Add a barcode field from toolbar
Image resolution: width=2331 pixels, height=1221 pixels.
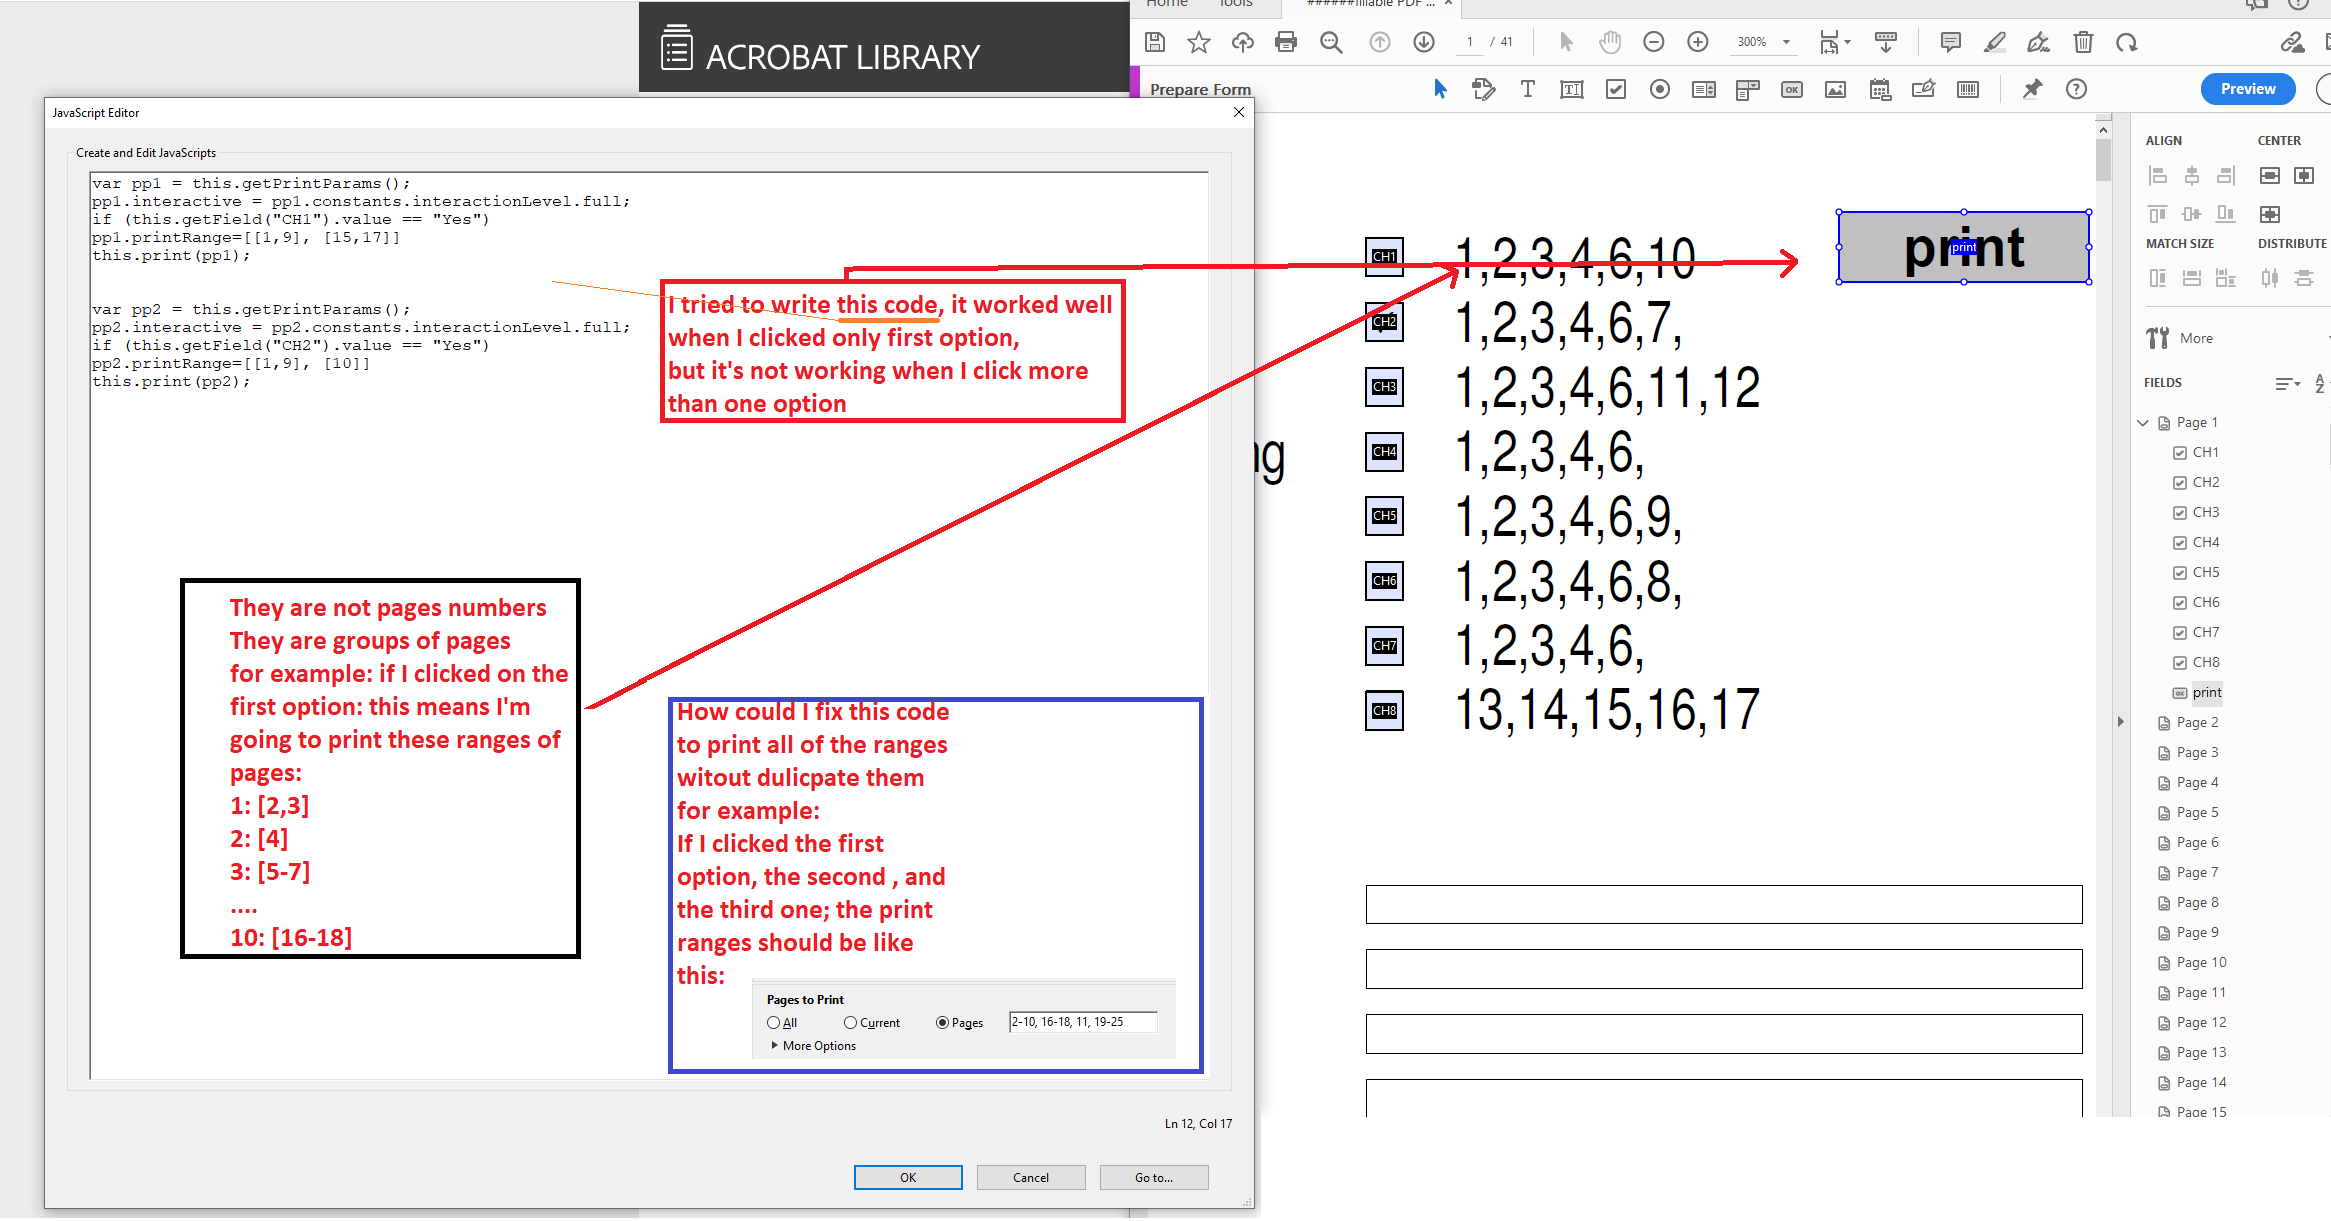[1967, 90]
